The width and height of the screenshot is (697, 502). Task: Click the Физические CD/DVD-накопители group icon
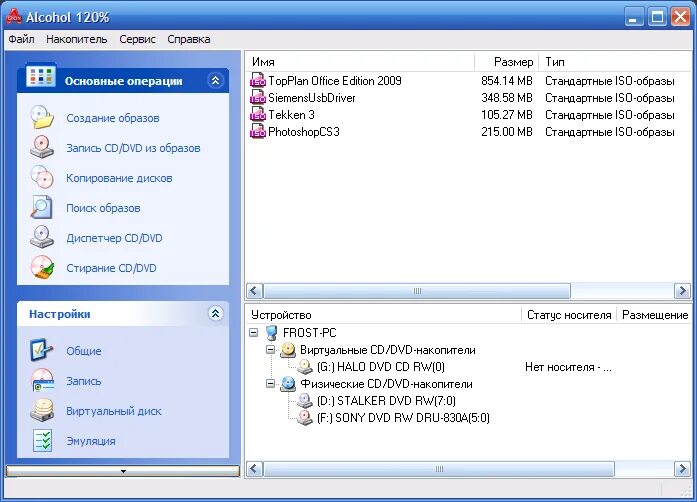pyautogui.click(x=288, y=384)
